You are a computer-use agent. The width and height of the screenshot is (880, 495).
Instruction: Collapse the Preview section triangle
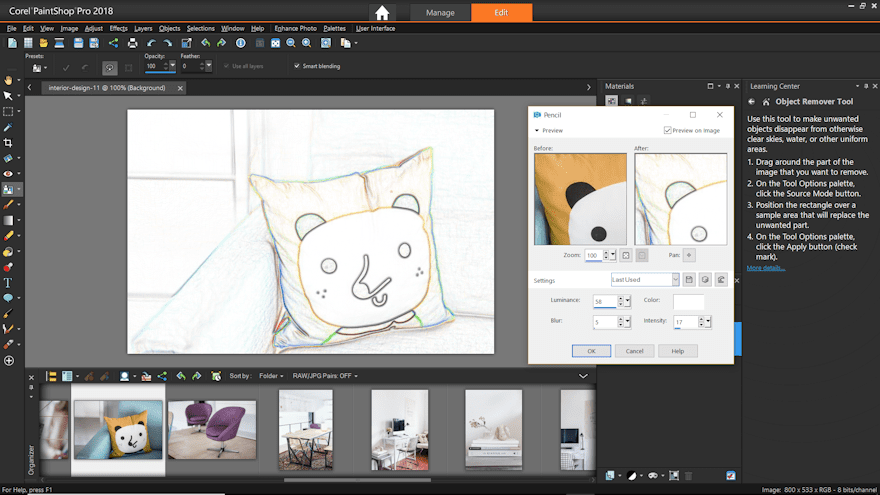(536, 130)
